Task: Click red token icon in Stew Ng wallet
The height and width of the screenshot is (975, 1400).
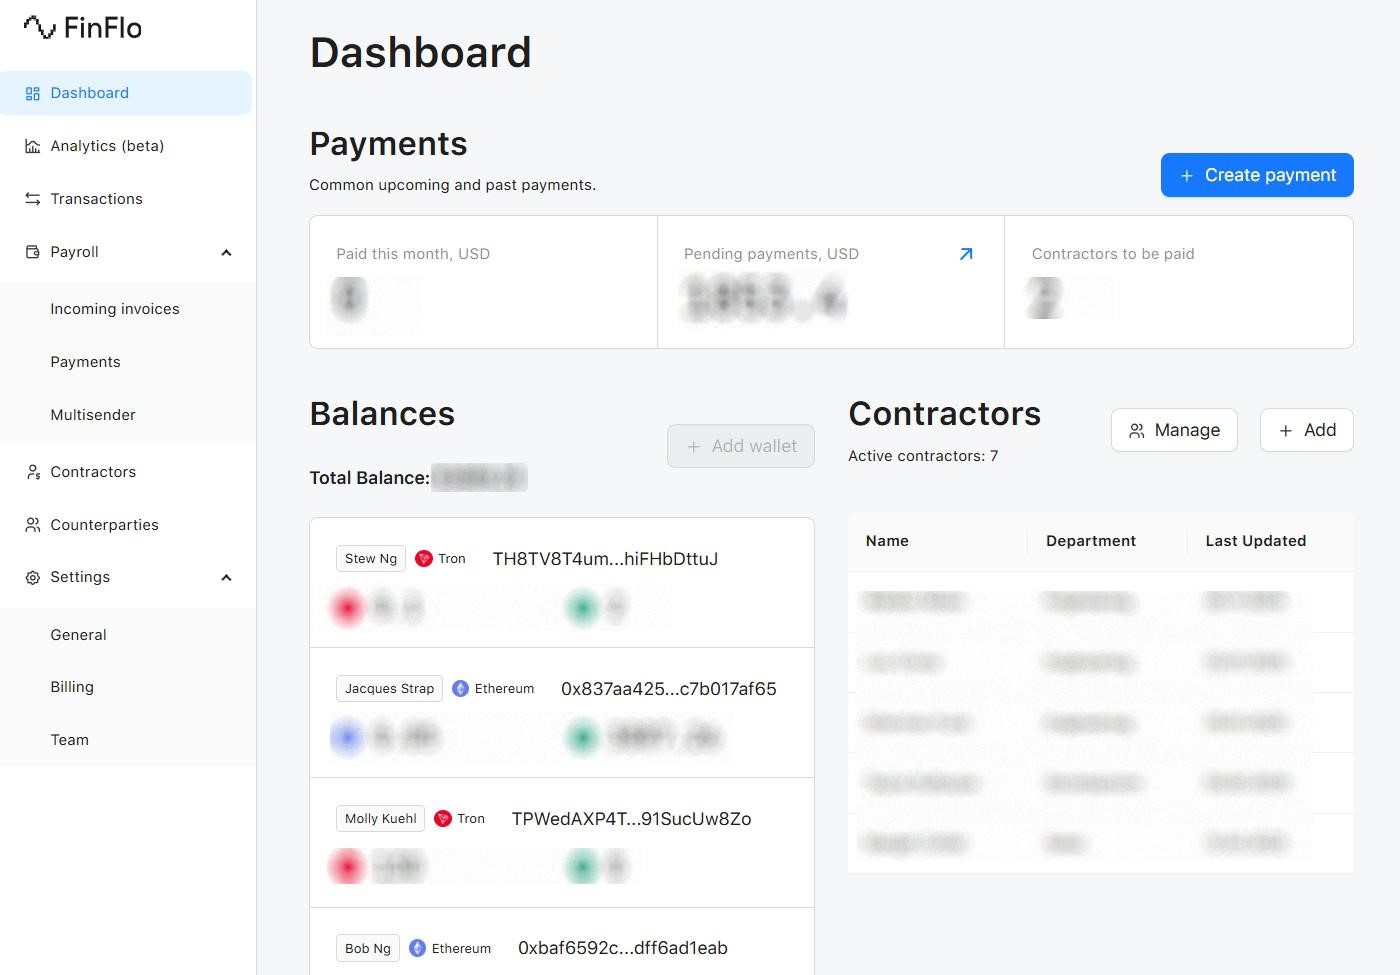Action: click(348, 607)
